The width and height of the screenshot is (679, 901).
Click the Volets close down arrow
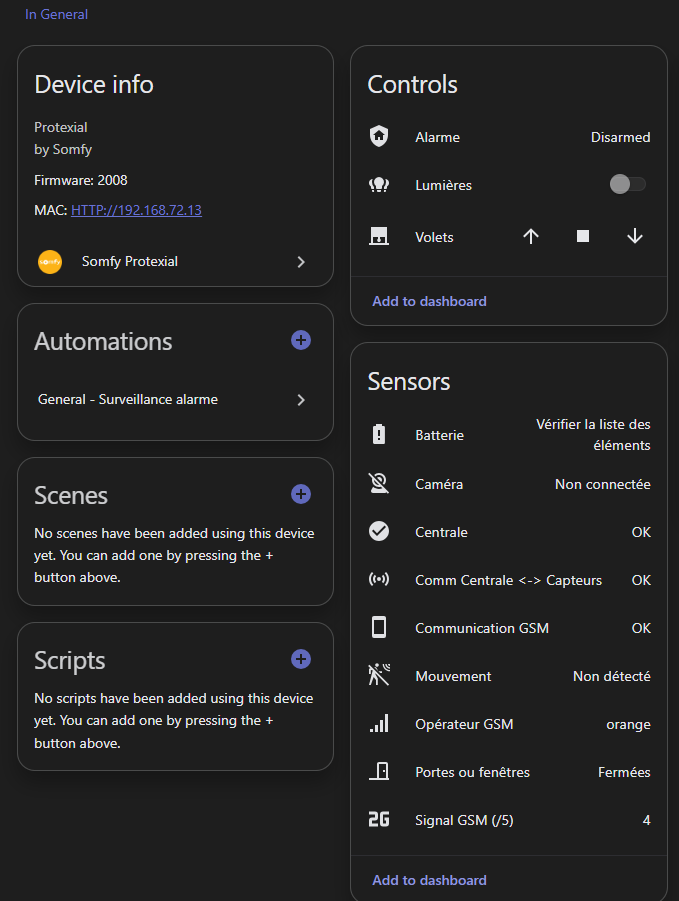coord(635,237)
